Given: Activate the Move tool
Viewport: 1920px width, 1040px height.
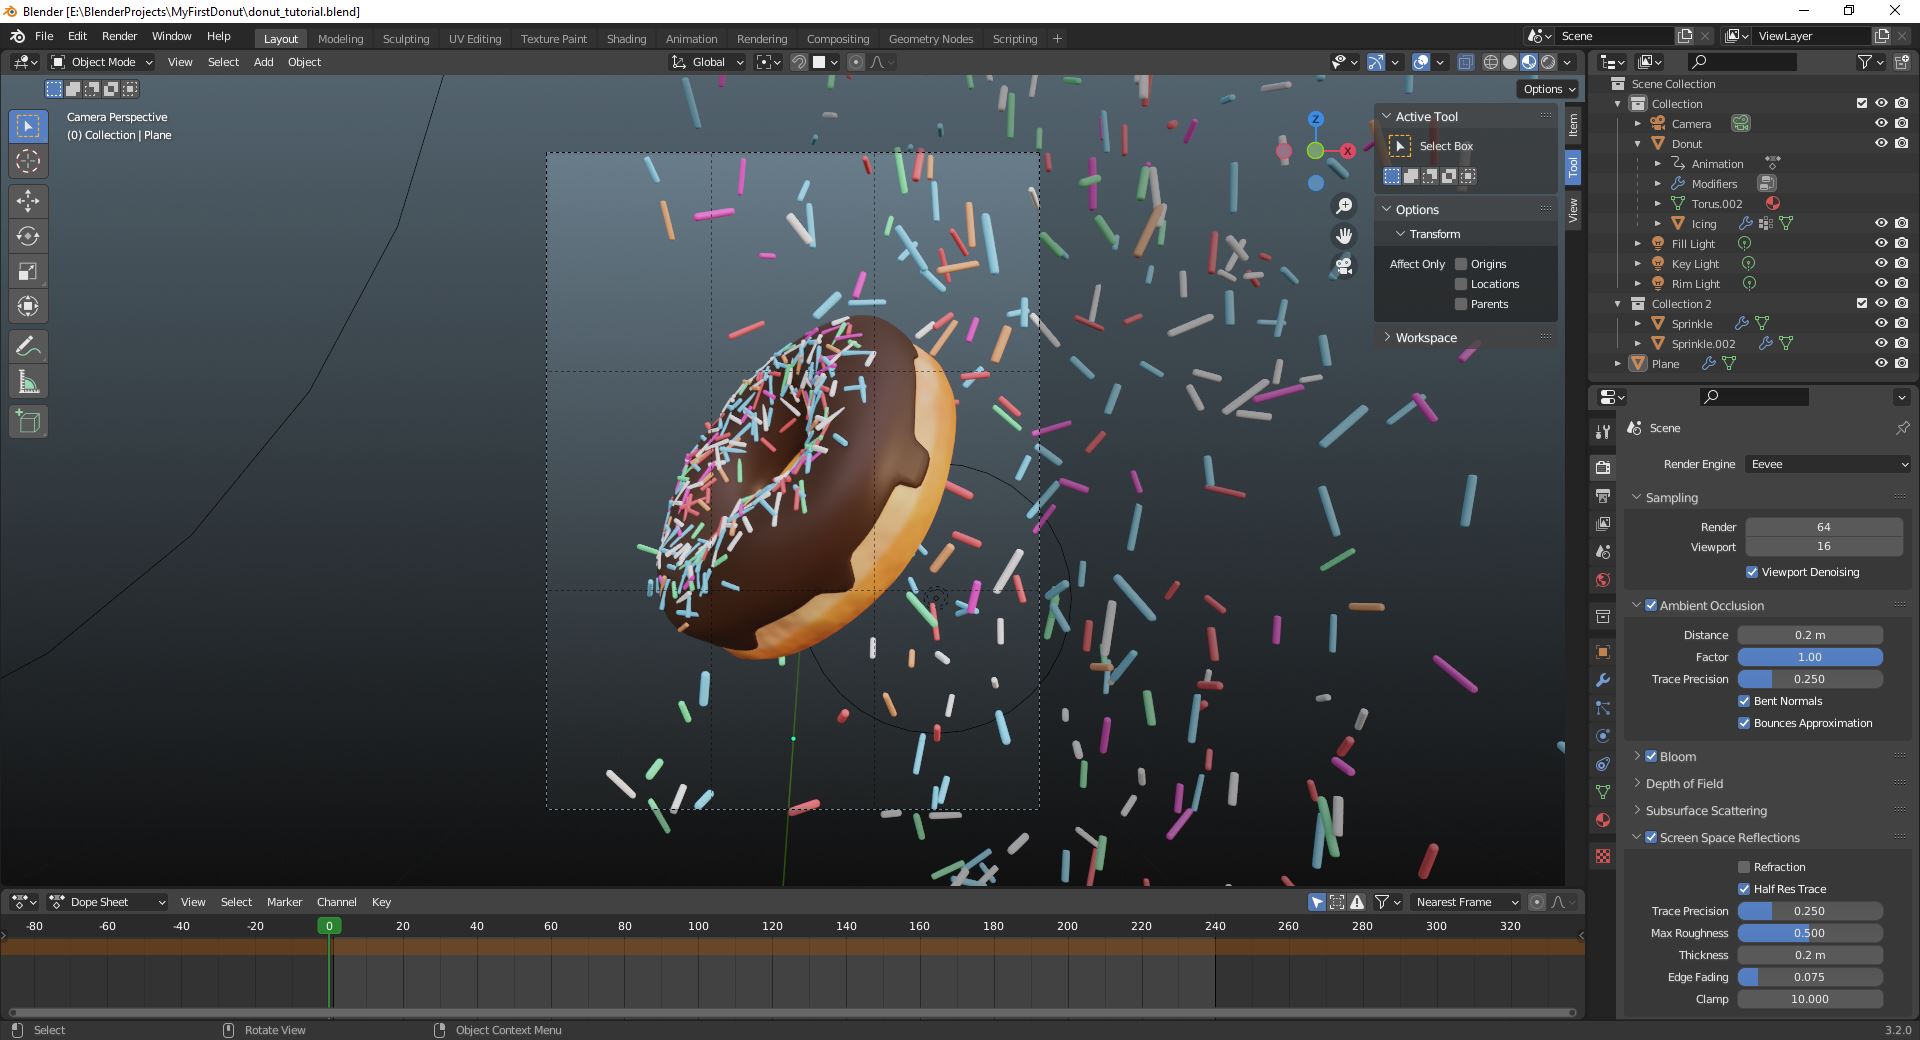Looking at the screenshot, I should click(28, 201).
